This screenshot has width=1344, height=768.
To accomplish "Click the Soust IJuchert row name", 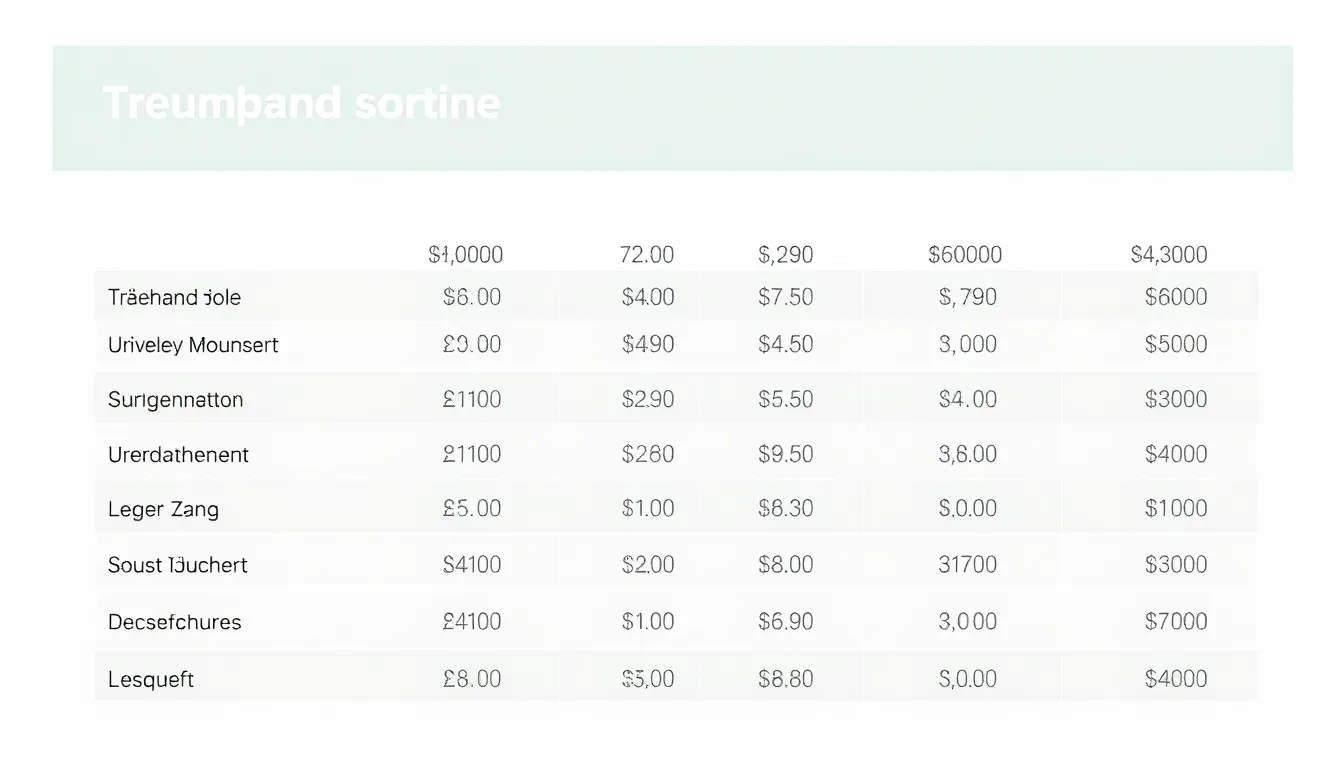I will pyautogui.click(x=177, y=565).
